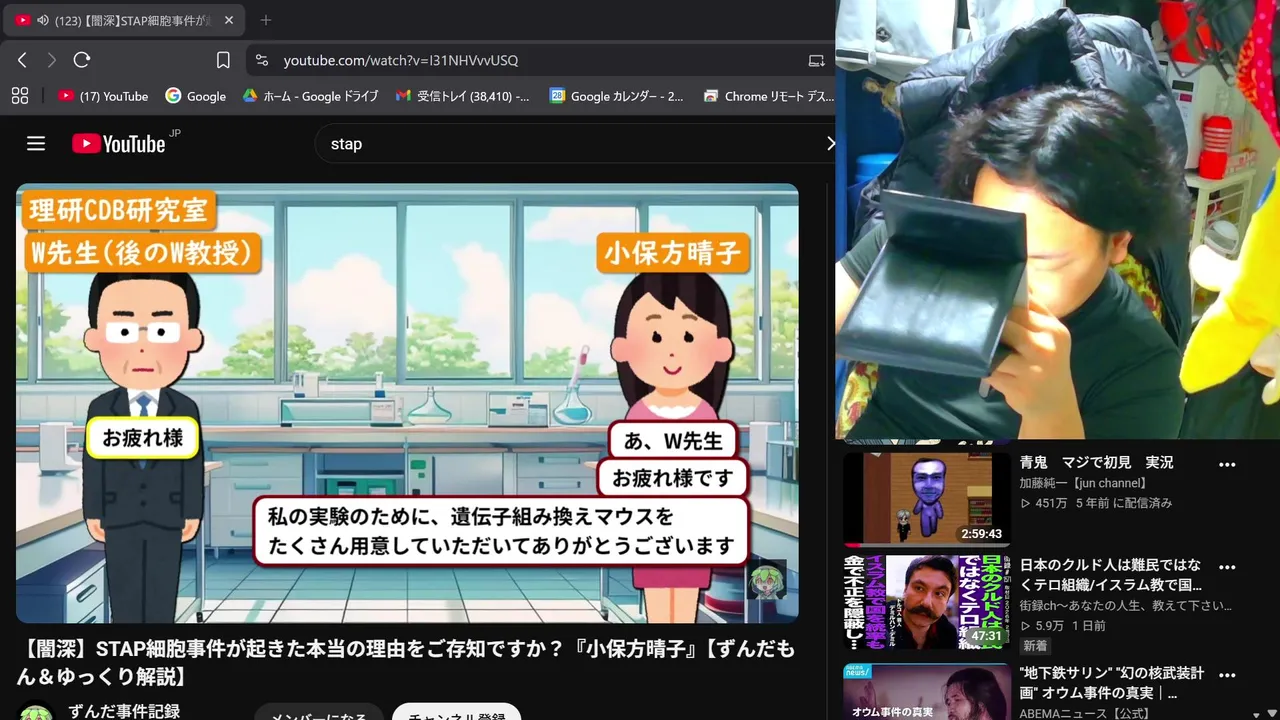Open a new browser tab

pos(265,20)
